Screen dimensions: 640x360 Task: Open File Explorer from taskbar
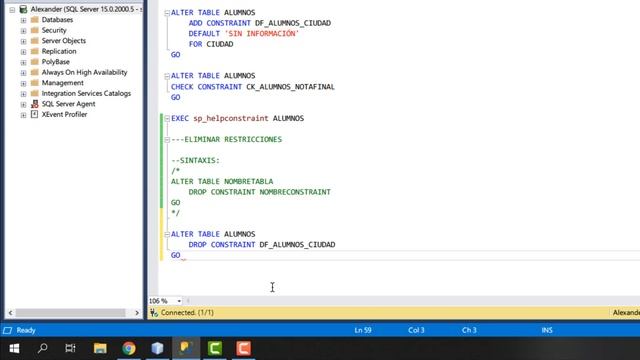[x=100, y=348]
